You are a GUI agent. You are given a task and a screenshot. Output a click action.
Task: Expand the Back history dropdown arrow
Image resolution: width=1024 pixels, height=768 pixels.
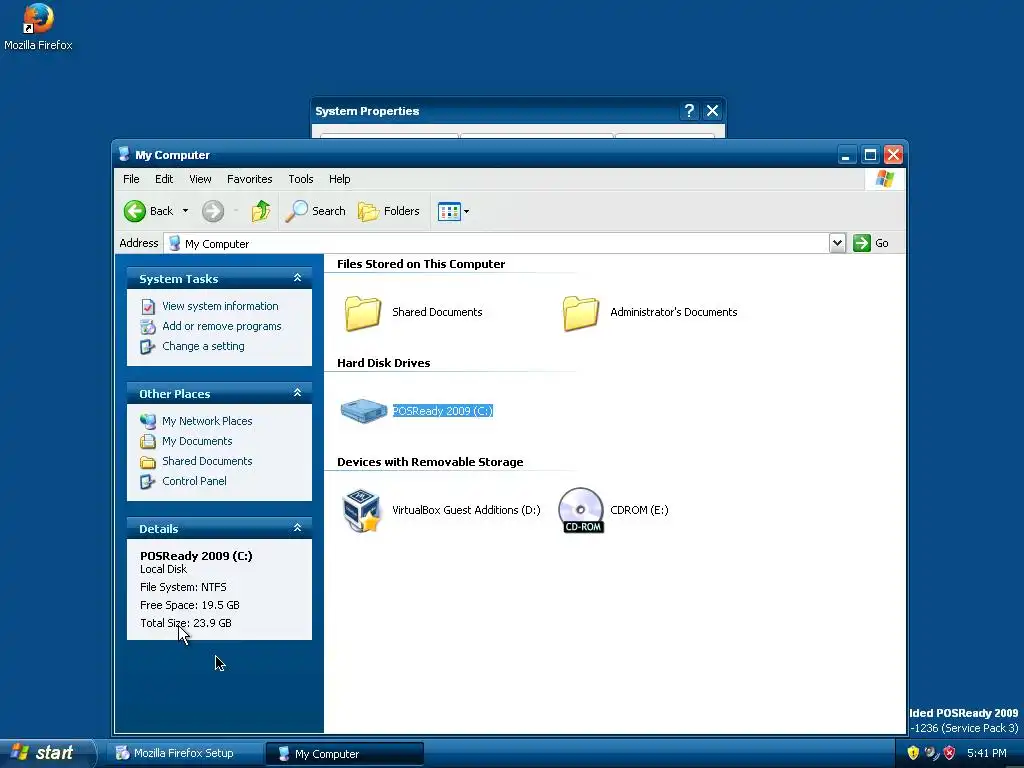[185, 211]
